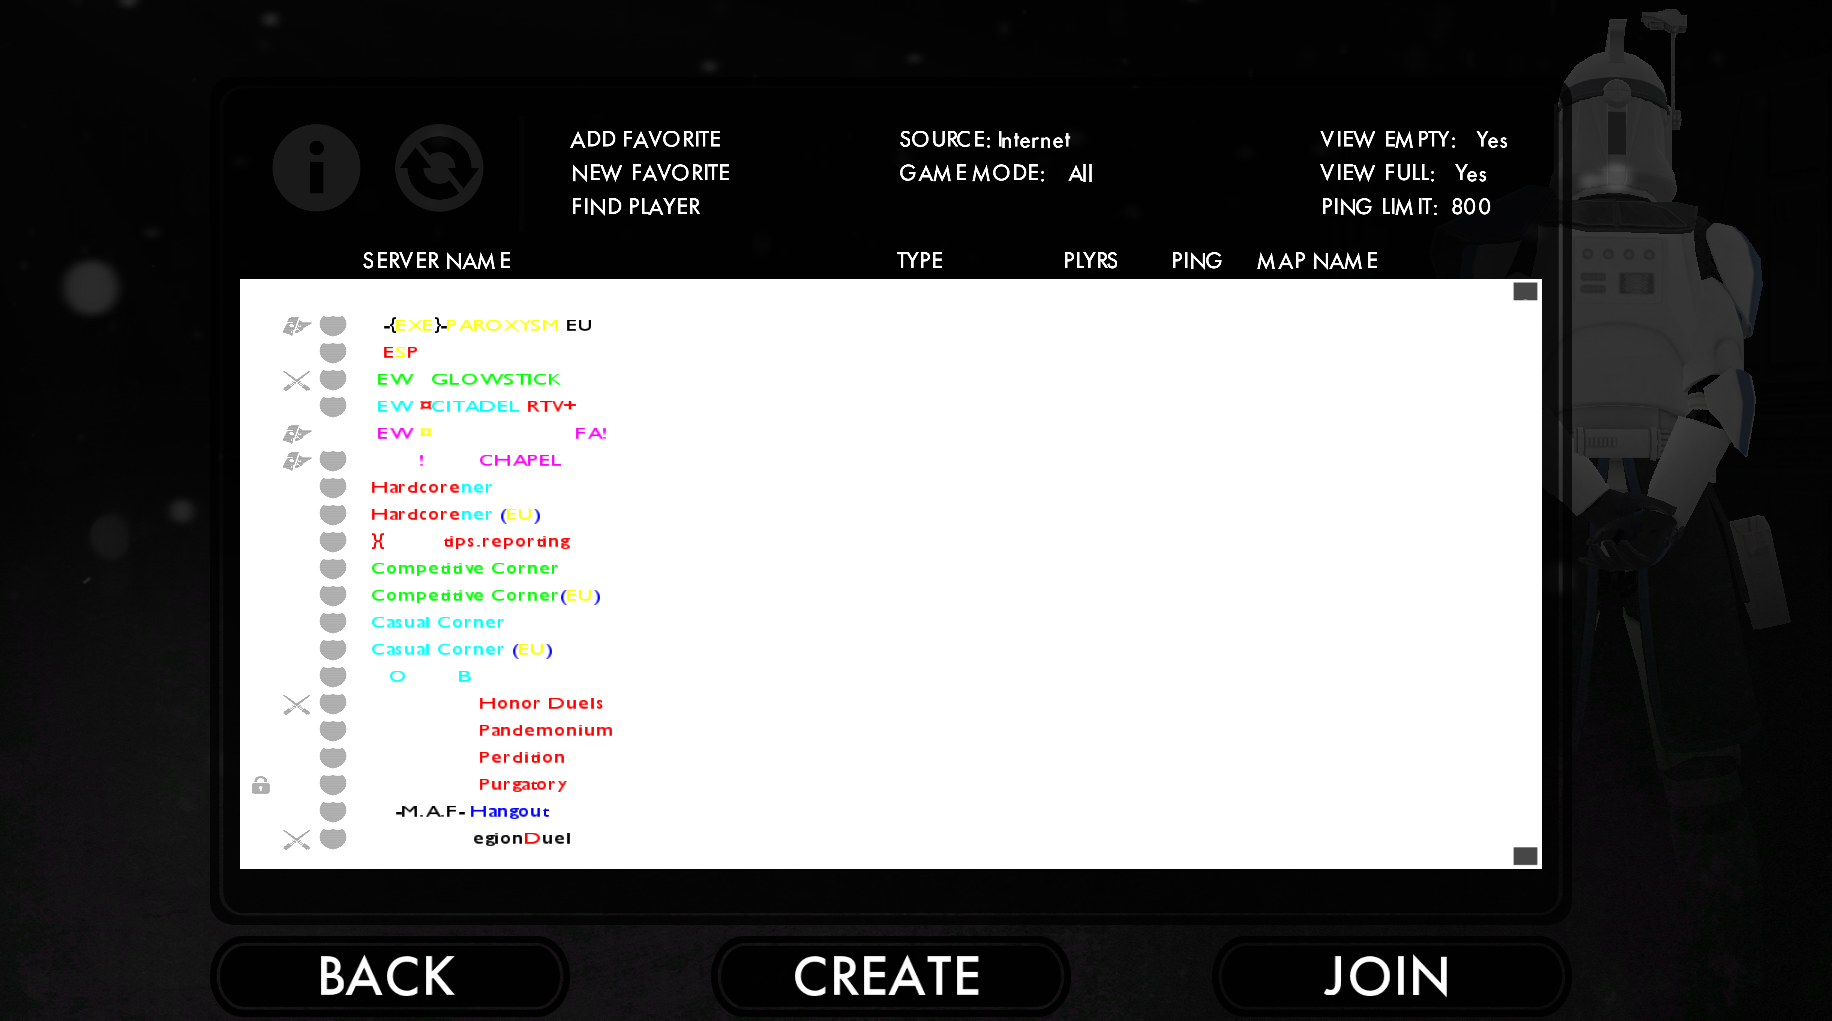The image size is (1832, 1021).
Task: Click the shield icon next to ESP server
Action: pos(333,353)
